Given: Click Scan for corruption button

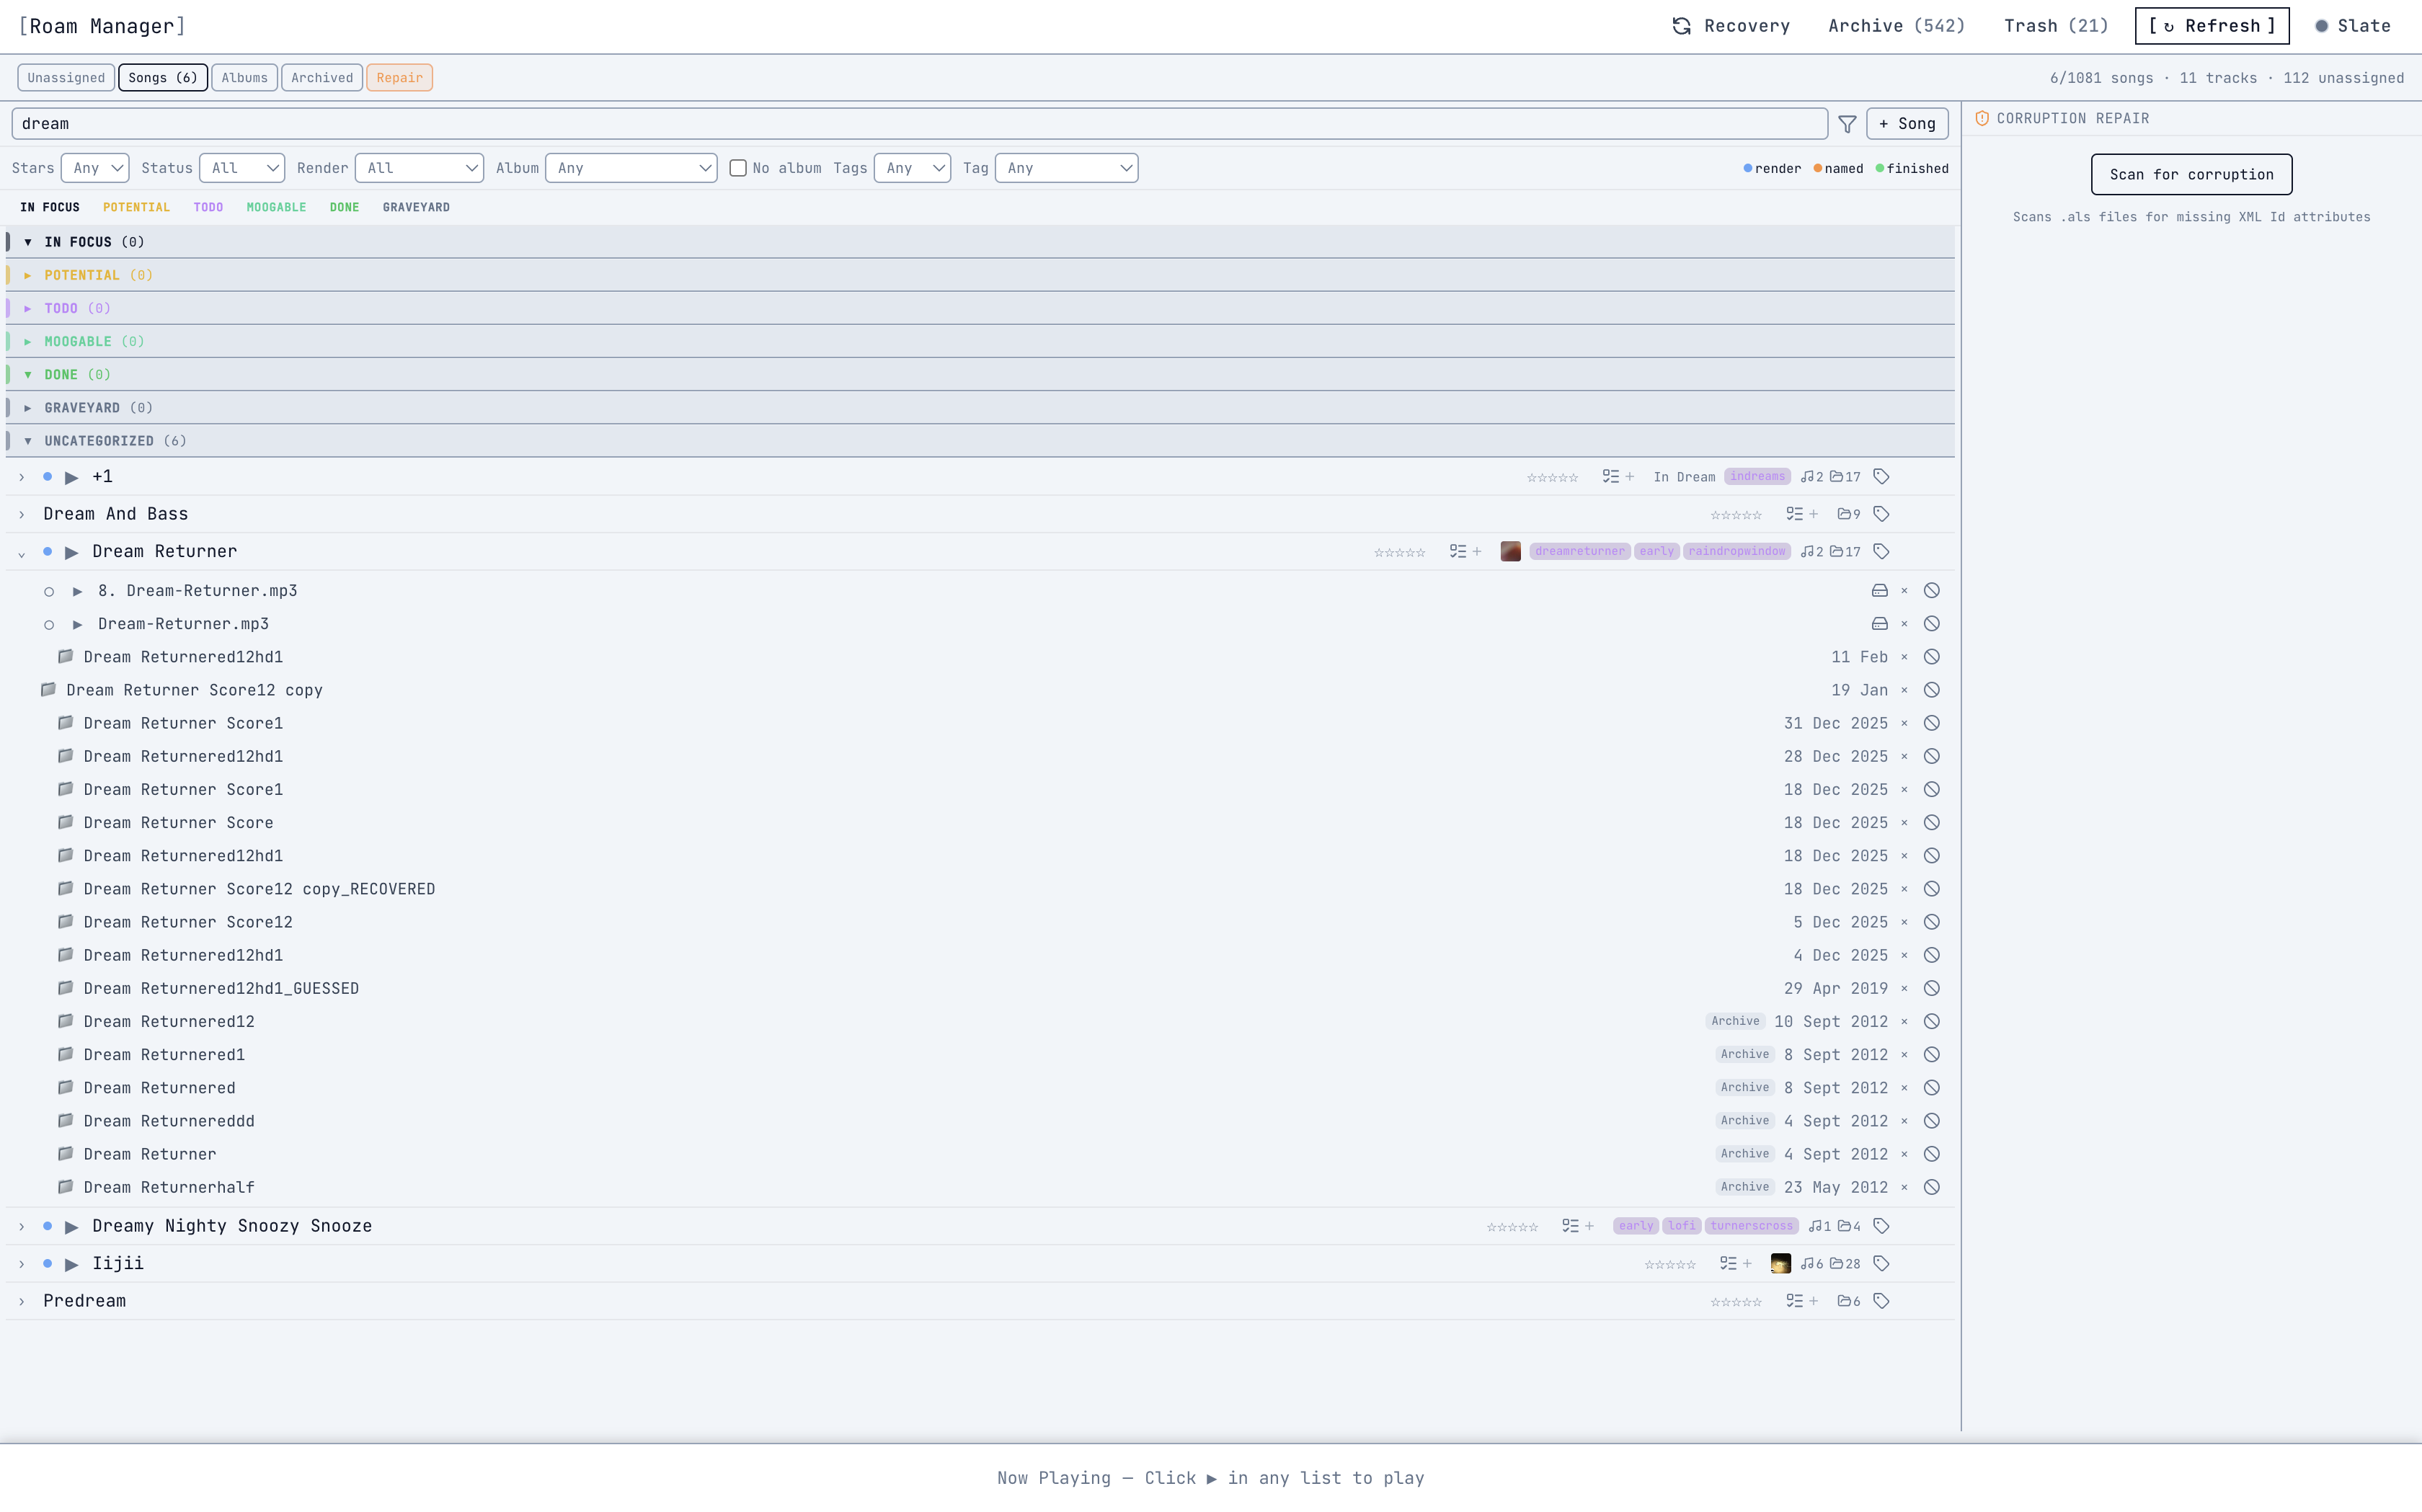Looking at the screenshot, I should click(2191, 175).
